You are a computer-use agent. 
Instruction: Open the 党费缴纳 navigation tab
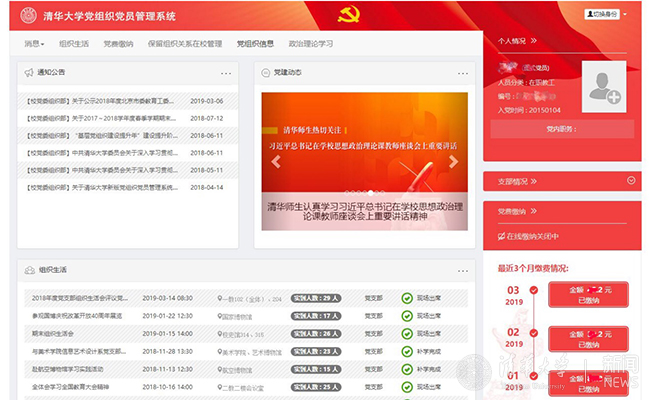pos(117,44)
